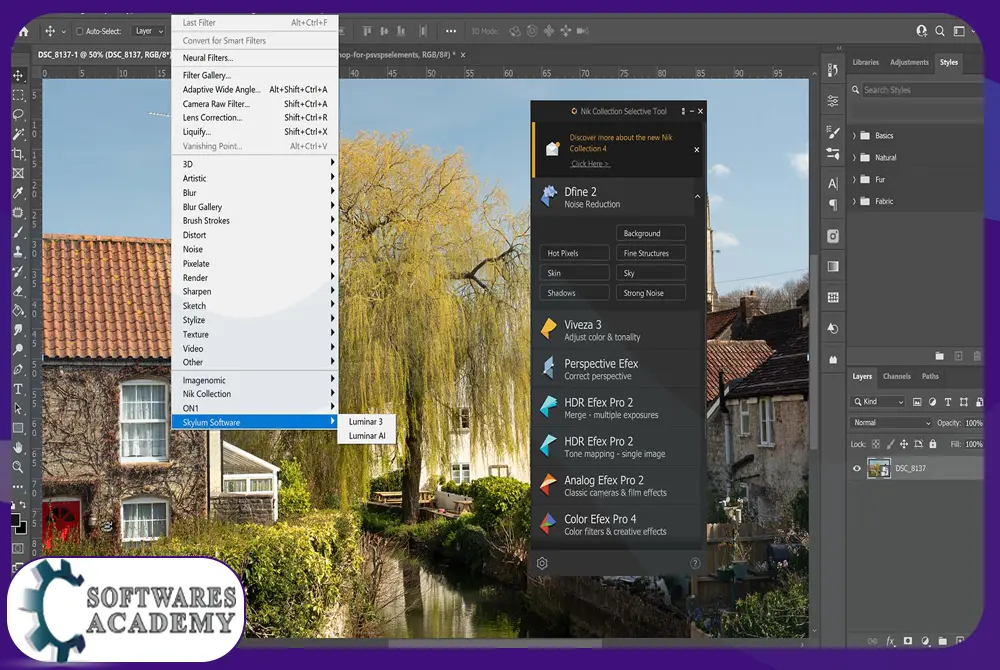The image size is (1000, 670).
Task: Open the Blur Gallery submenu
Action: 254,207
